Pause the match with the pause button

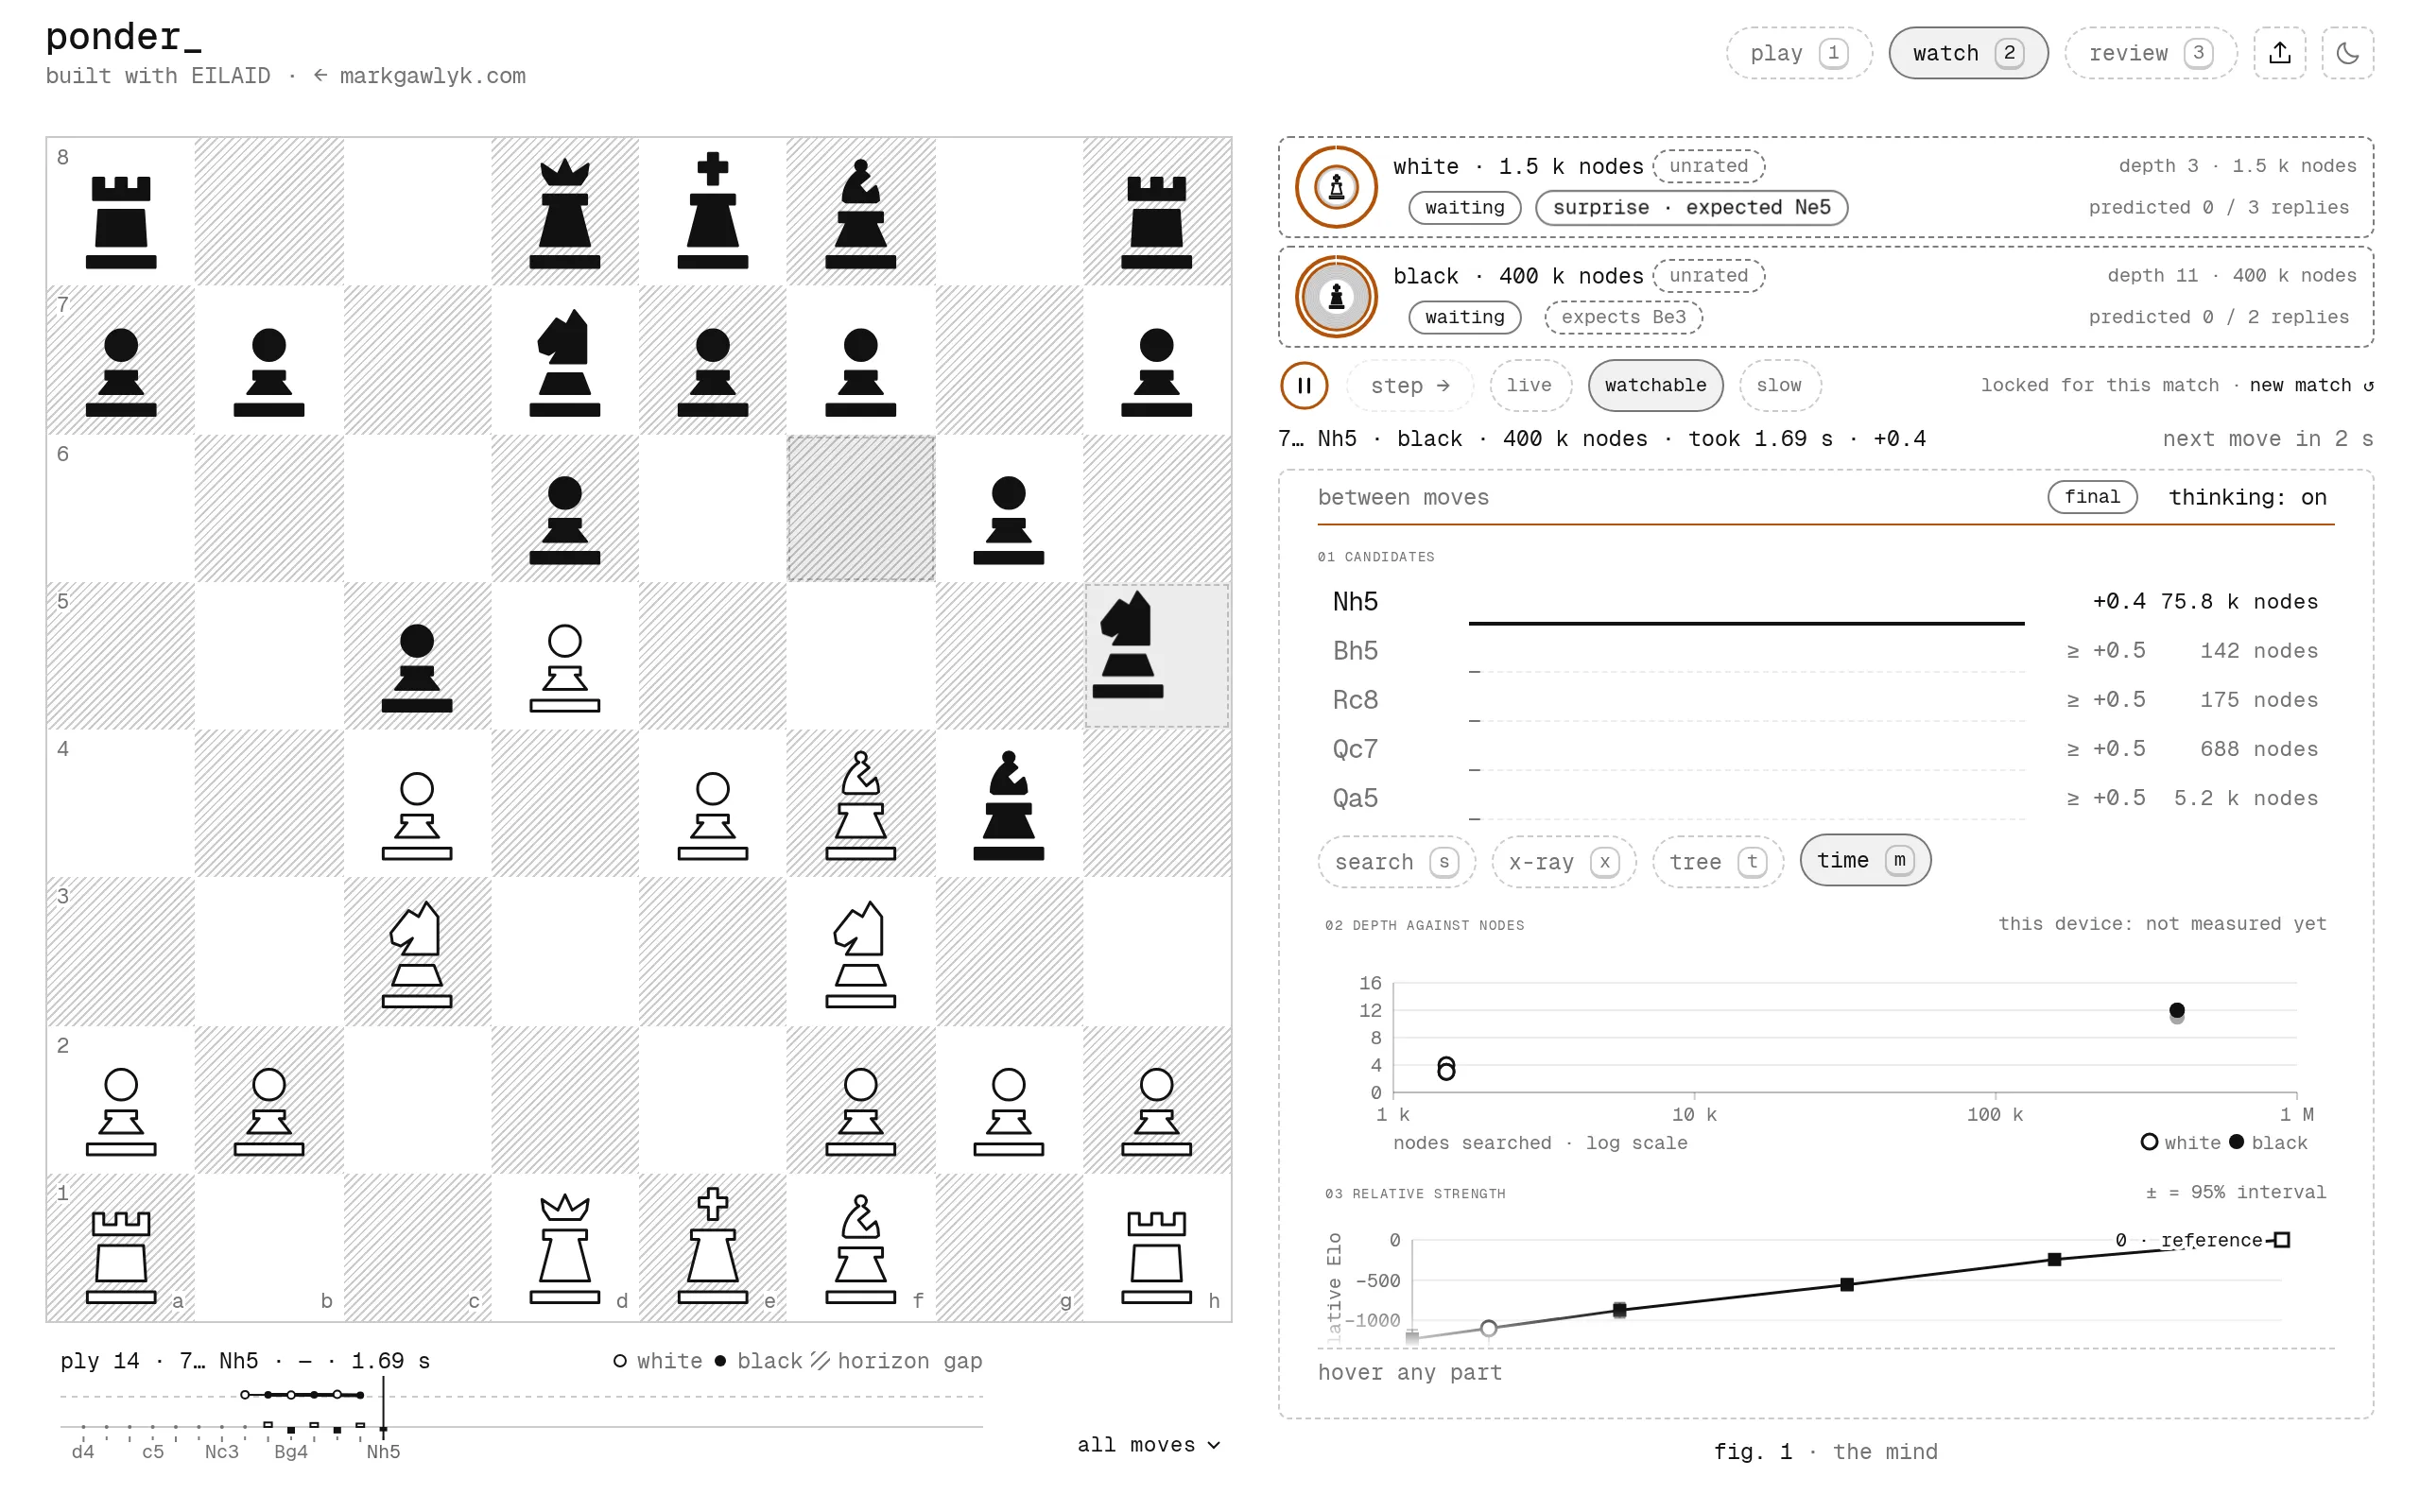(x=1304, y=385)
